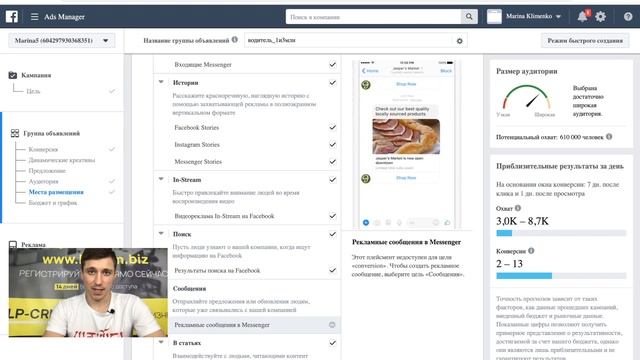The width and height of the screenshot is (640, 360).
Task: Click the Facebook logo icon
Action: pyautogui.click(x=12, y=16)
